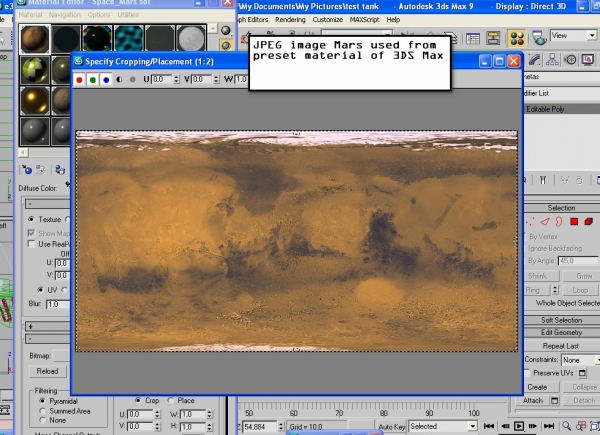Open Schematic View from the main toolbar

point(493,38)
